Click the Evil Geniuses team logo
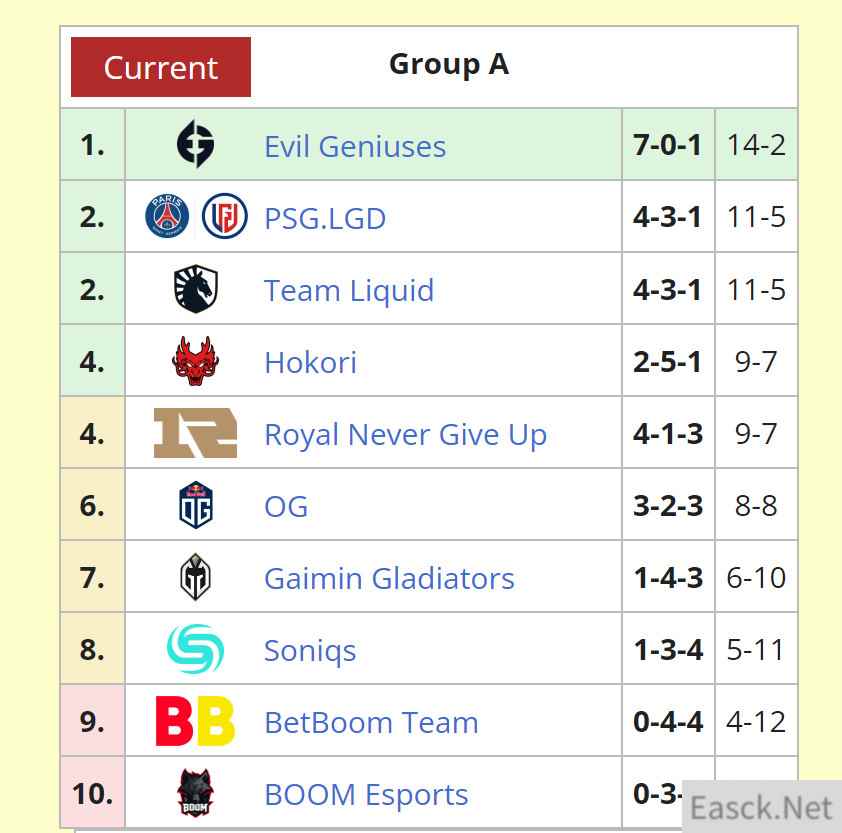 point(195,144)
